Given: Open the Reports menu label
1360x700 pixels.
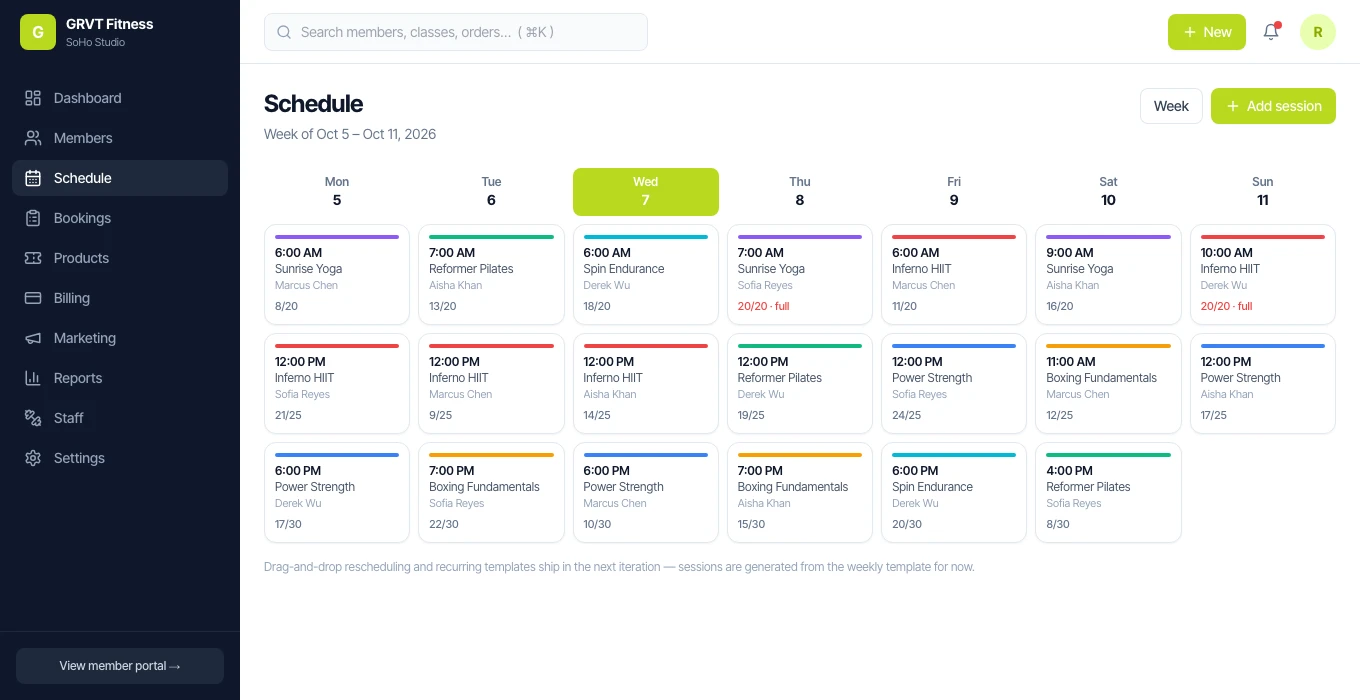Looking at the screenshot, I should point(78,378).
